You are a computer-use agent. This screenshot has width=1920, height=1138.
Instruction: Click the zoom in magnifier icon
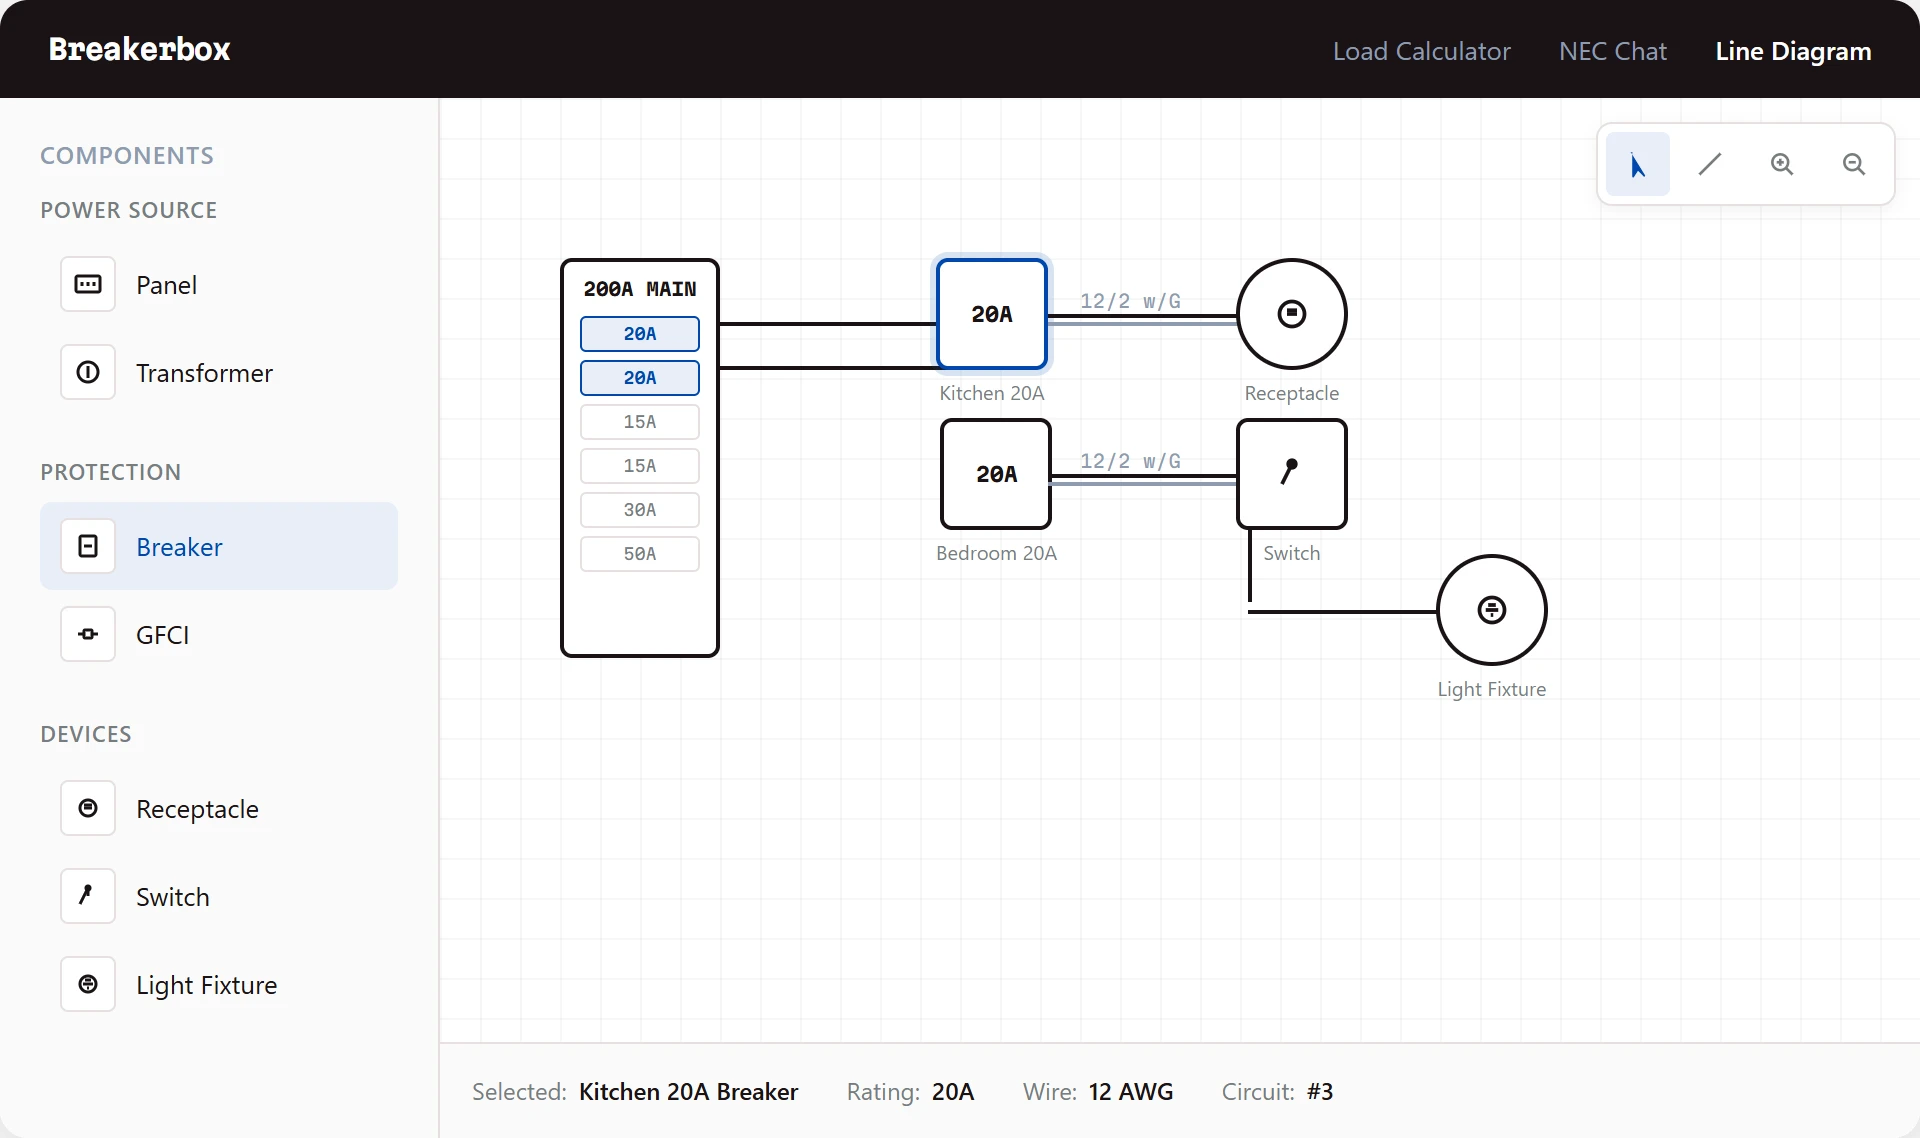click(x=1781, y=164)
